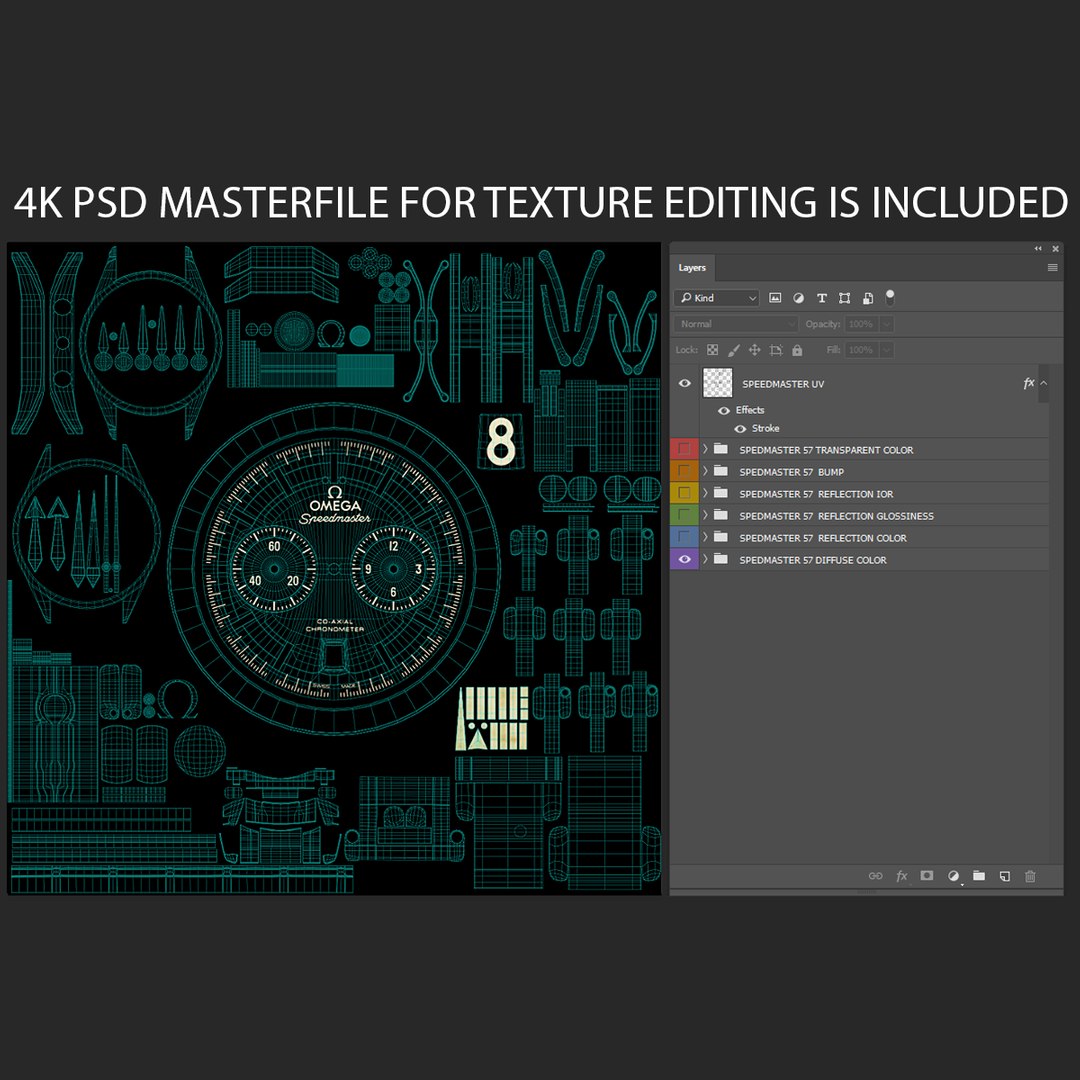Show the REFLECTION COLOR group
The image size is (1080, 1080).
coord(684,537)
